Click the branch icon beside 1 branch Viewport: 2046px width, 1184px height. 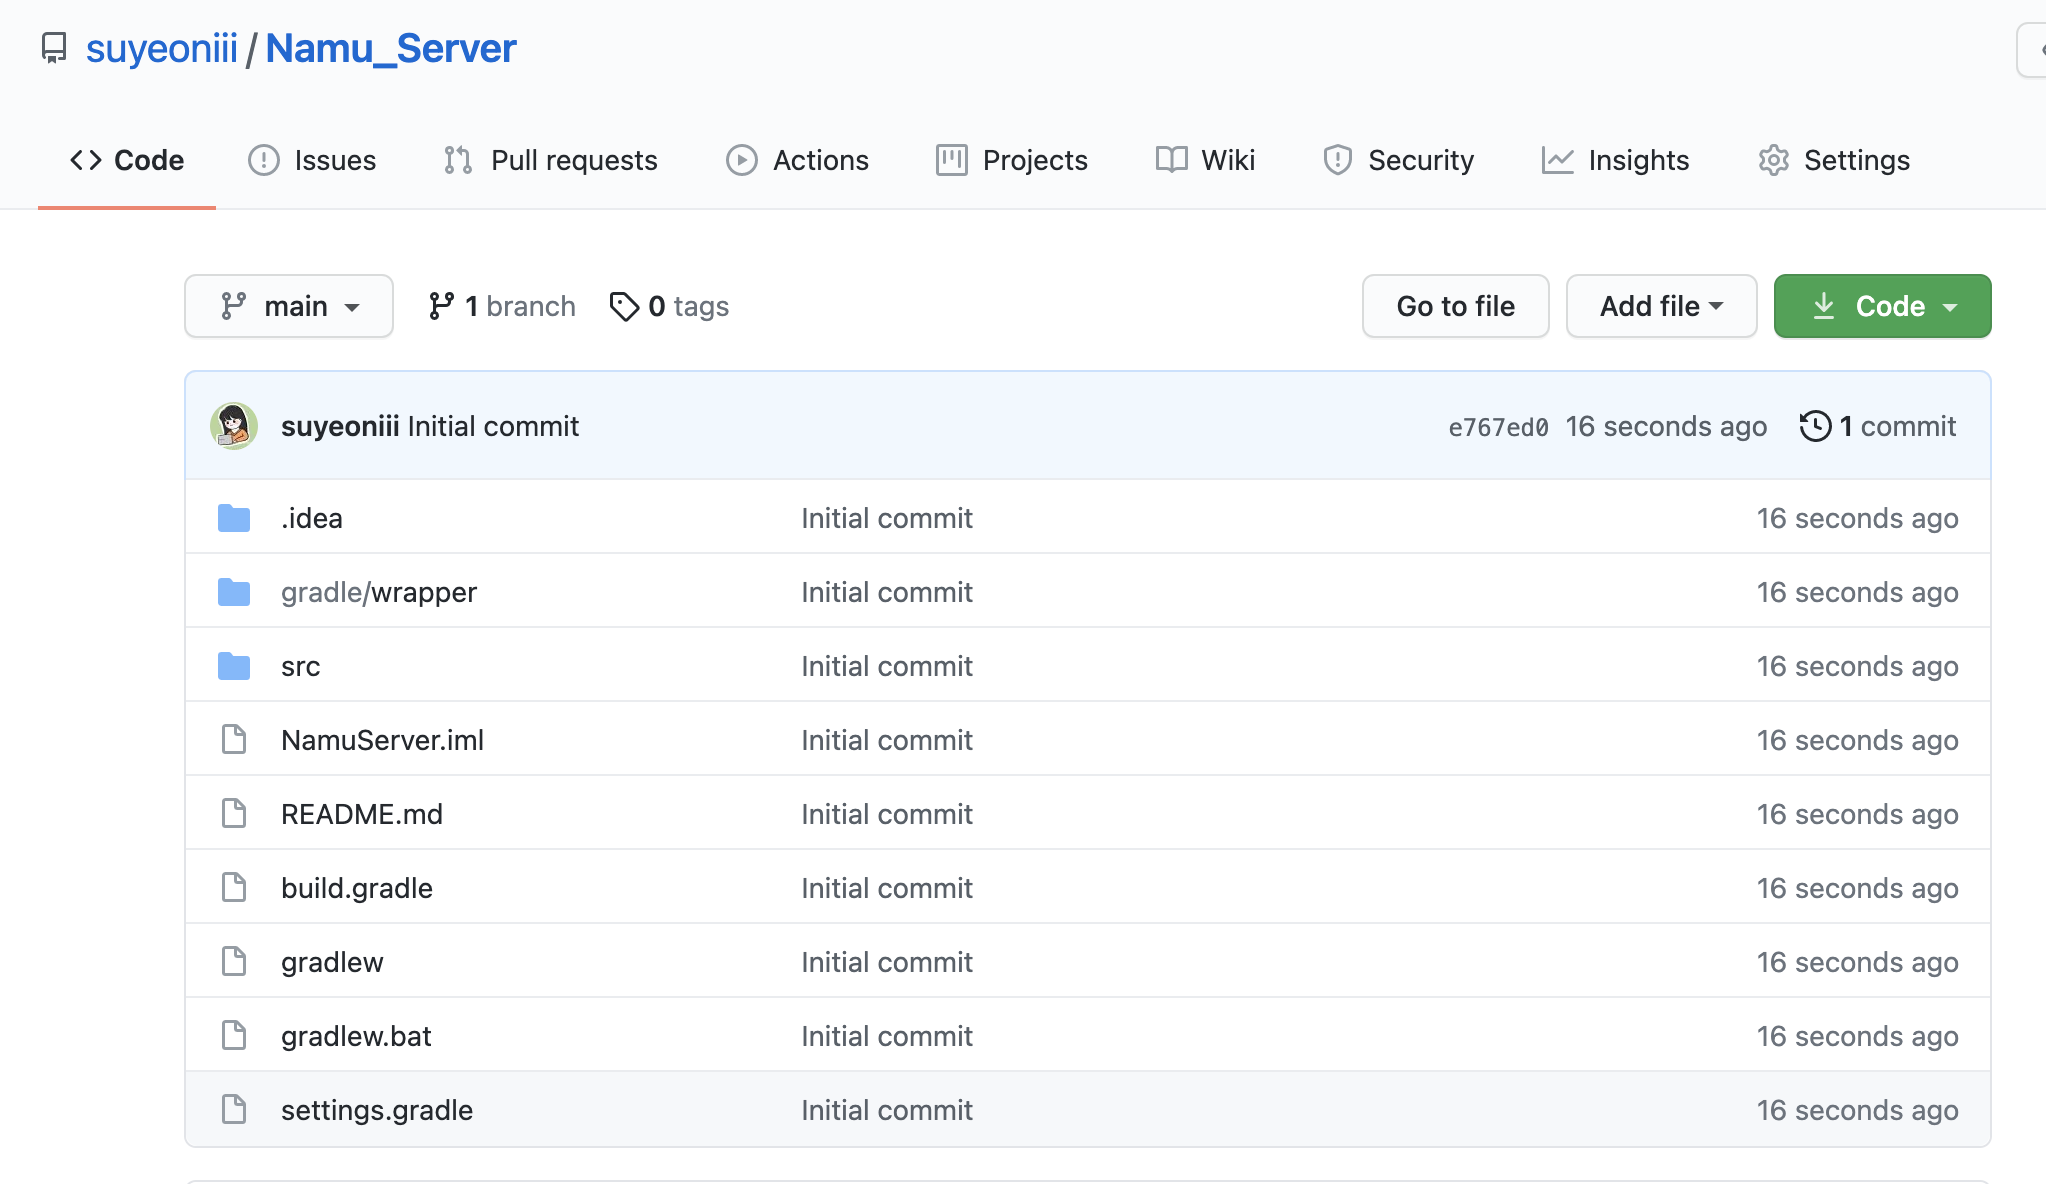click(441, 306)
